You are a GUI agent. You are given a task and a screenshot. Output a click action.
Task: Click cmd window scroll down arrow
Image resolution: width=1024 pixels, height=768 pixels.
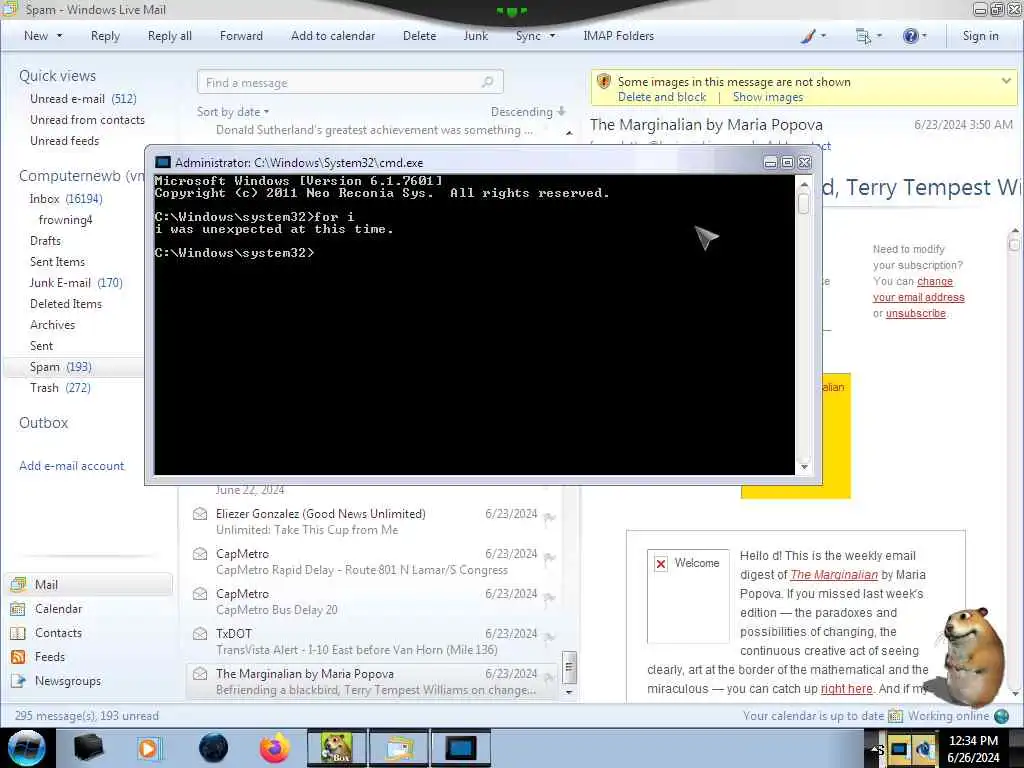tap(804, 467)
